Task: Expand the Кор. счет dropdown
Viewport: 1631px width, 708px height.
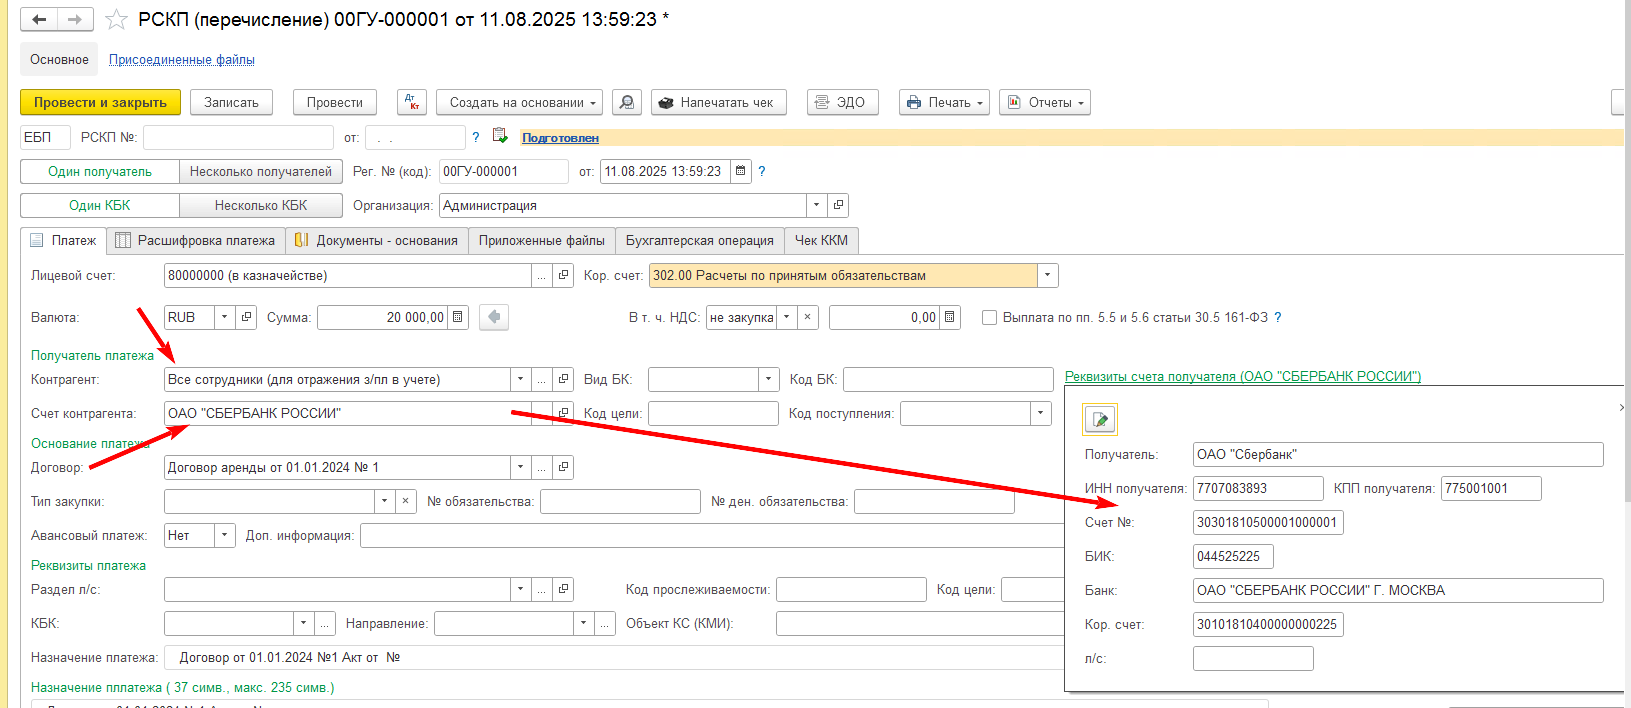Action: (x=1047, y=275)
